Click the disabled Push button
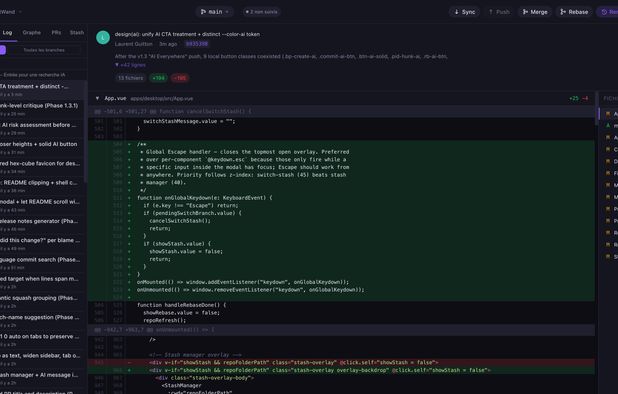This screenshot has width=618, height=394. pos(499,12)
